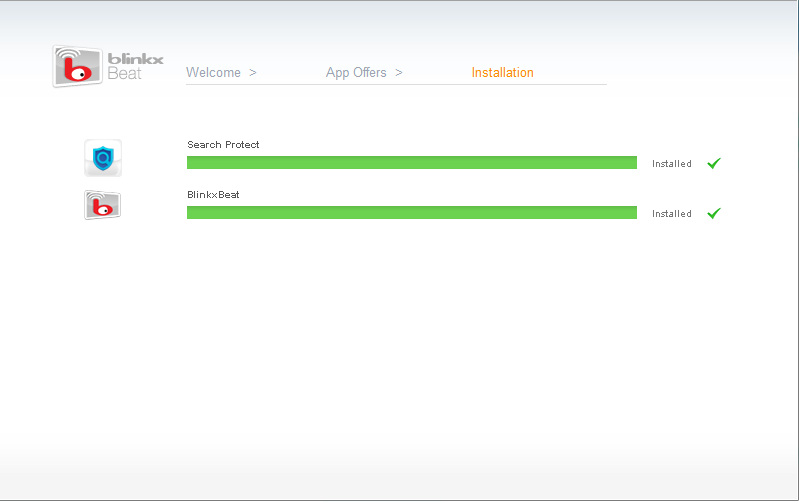Click the 'BlinkxBeat' label above its progress bar
Image resolution: width=799 pixels, height=502 pixels.
(x=213, y=195)
